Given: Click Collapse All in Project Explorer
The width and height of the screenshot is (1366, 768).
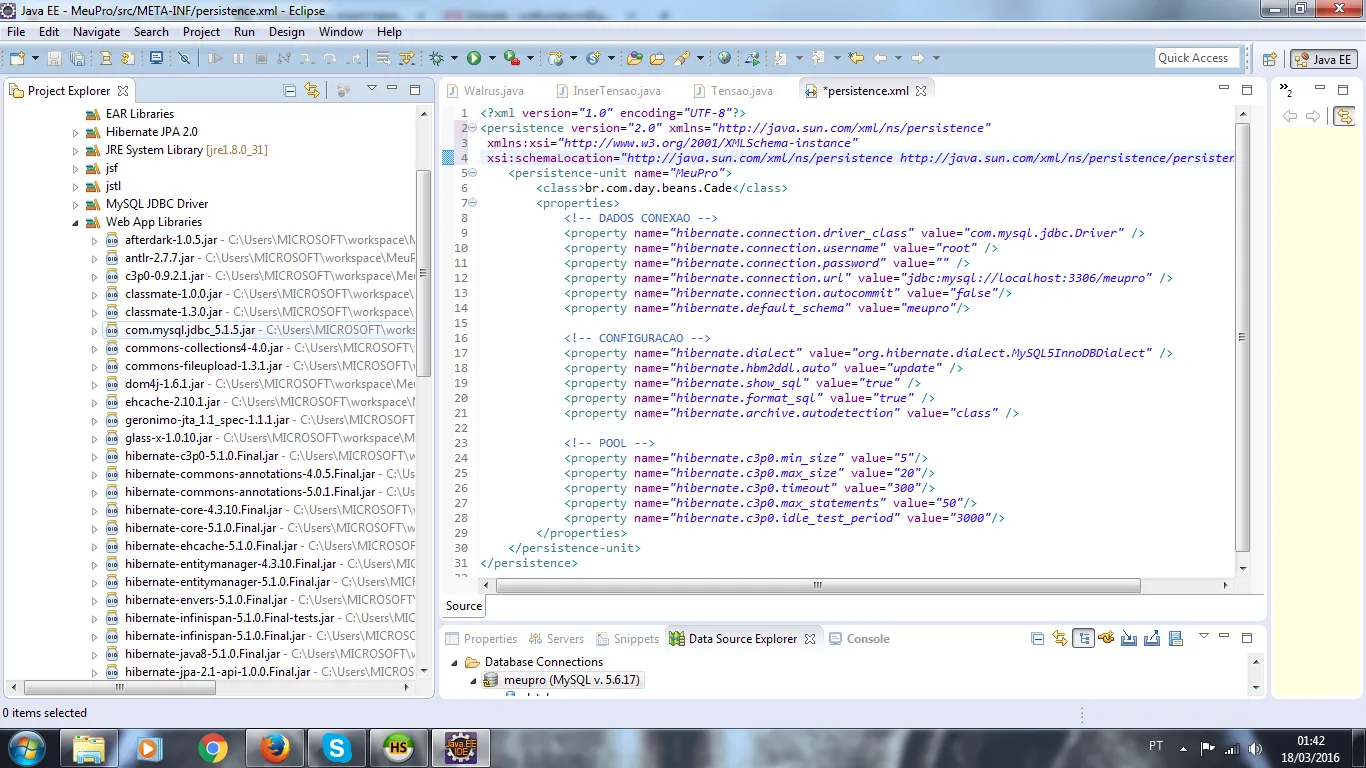Looking at the screenshot, I should coord(290,90).
